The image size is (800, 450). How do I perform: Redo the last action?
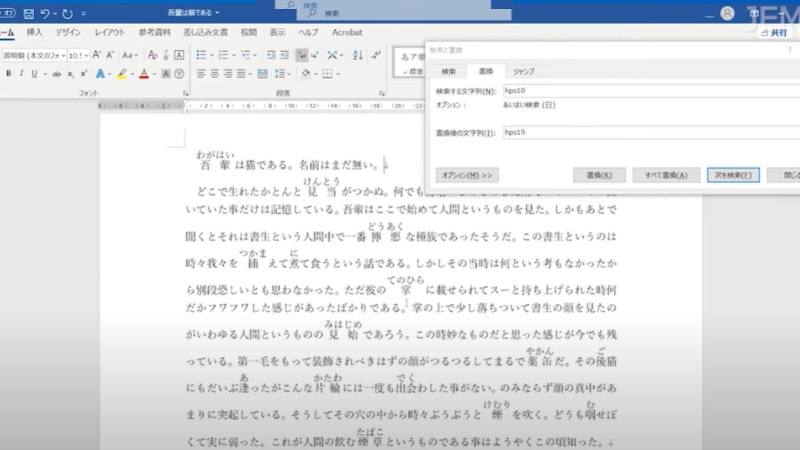tap(67, 14)
